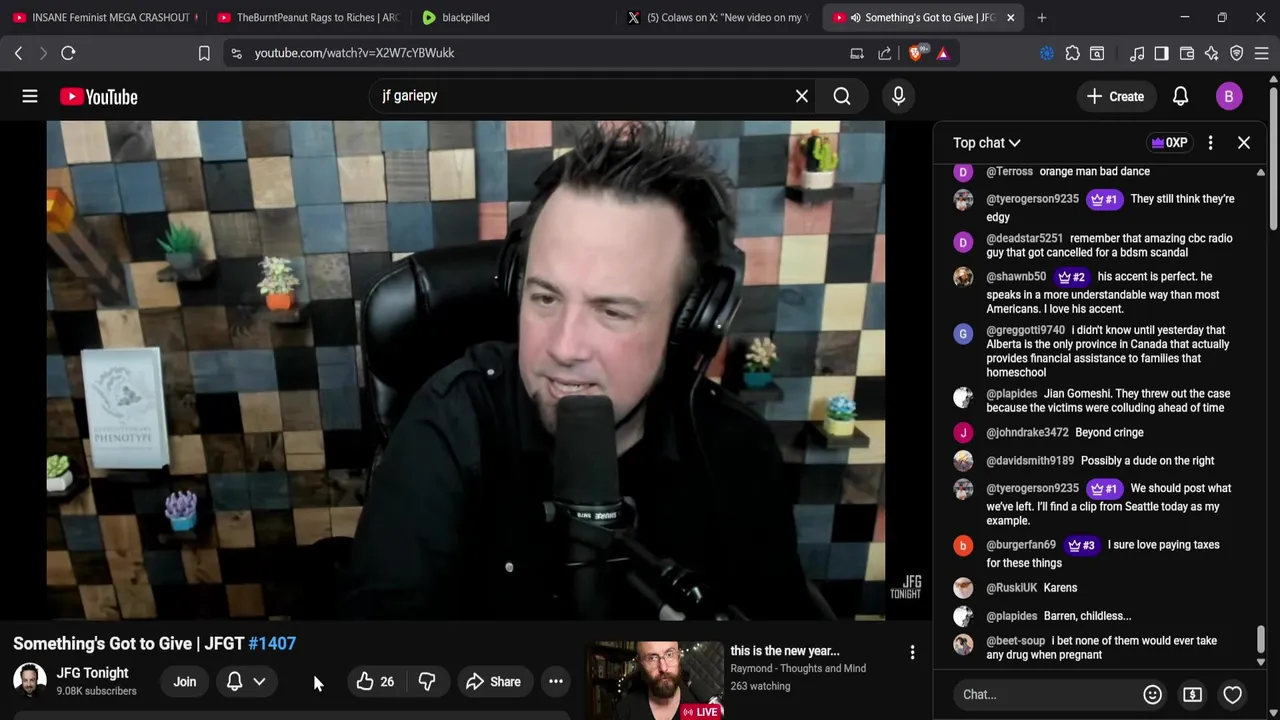
Task: Open the JFG Tonight channel avatar
Action: coord(30,681)
